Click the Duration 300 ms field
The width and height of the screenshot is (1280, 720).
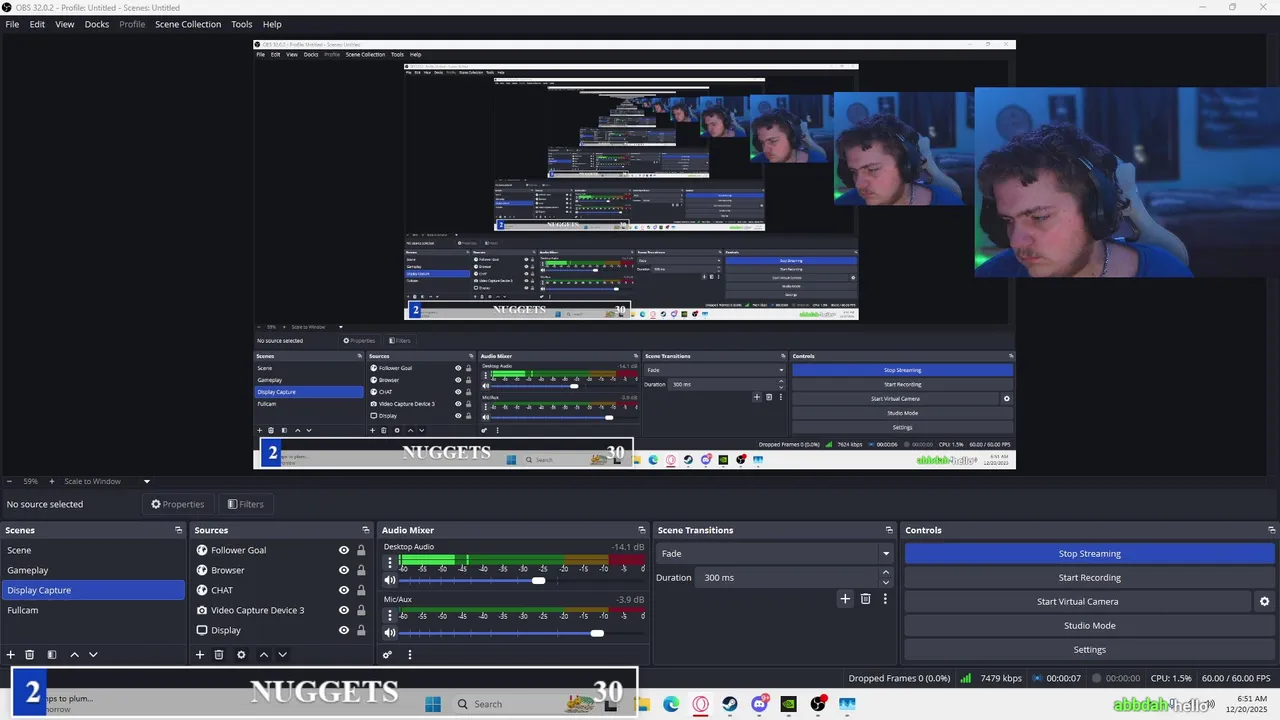click(787, 577)
